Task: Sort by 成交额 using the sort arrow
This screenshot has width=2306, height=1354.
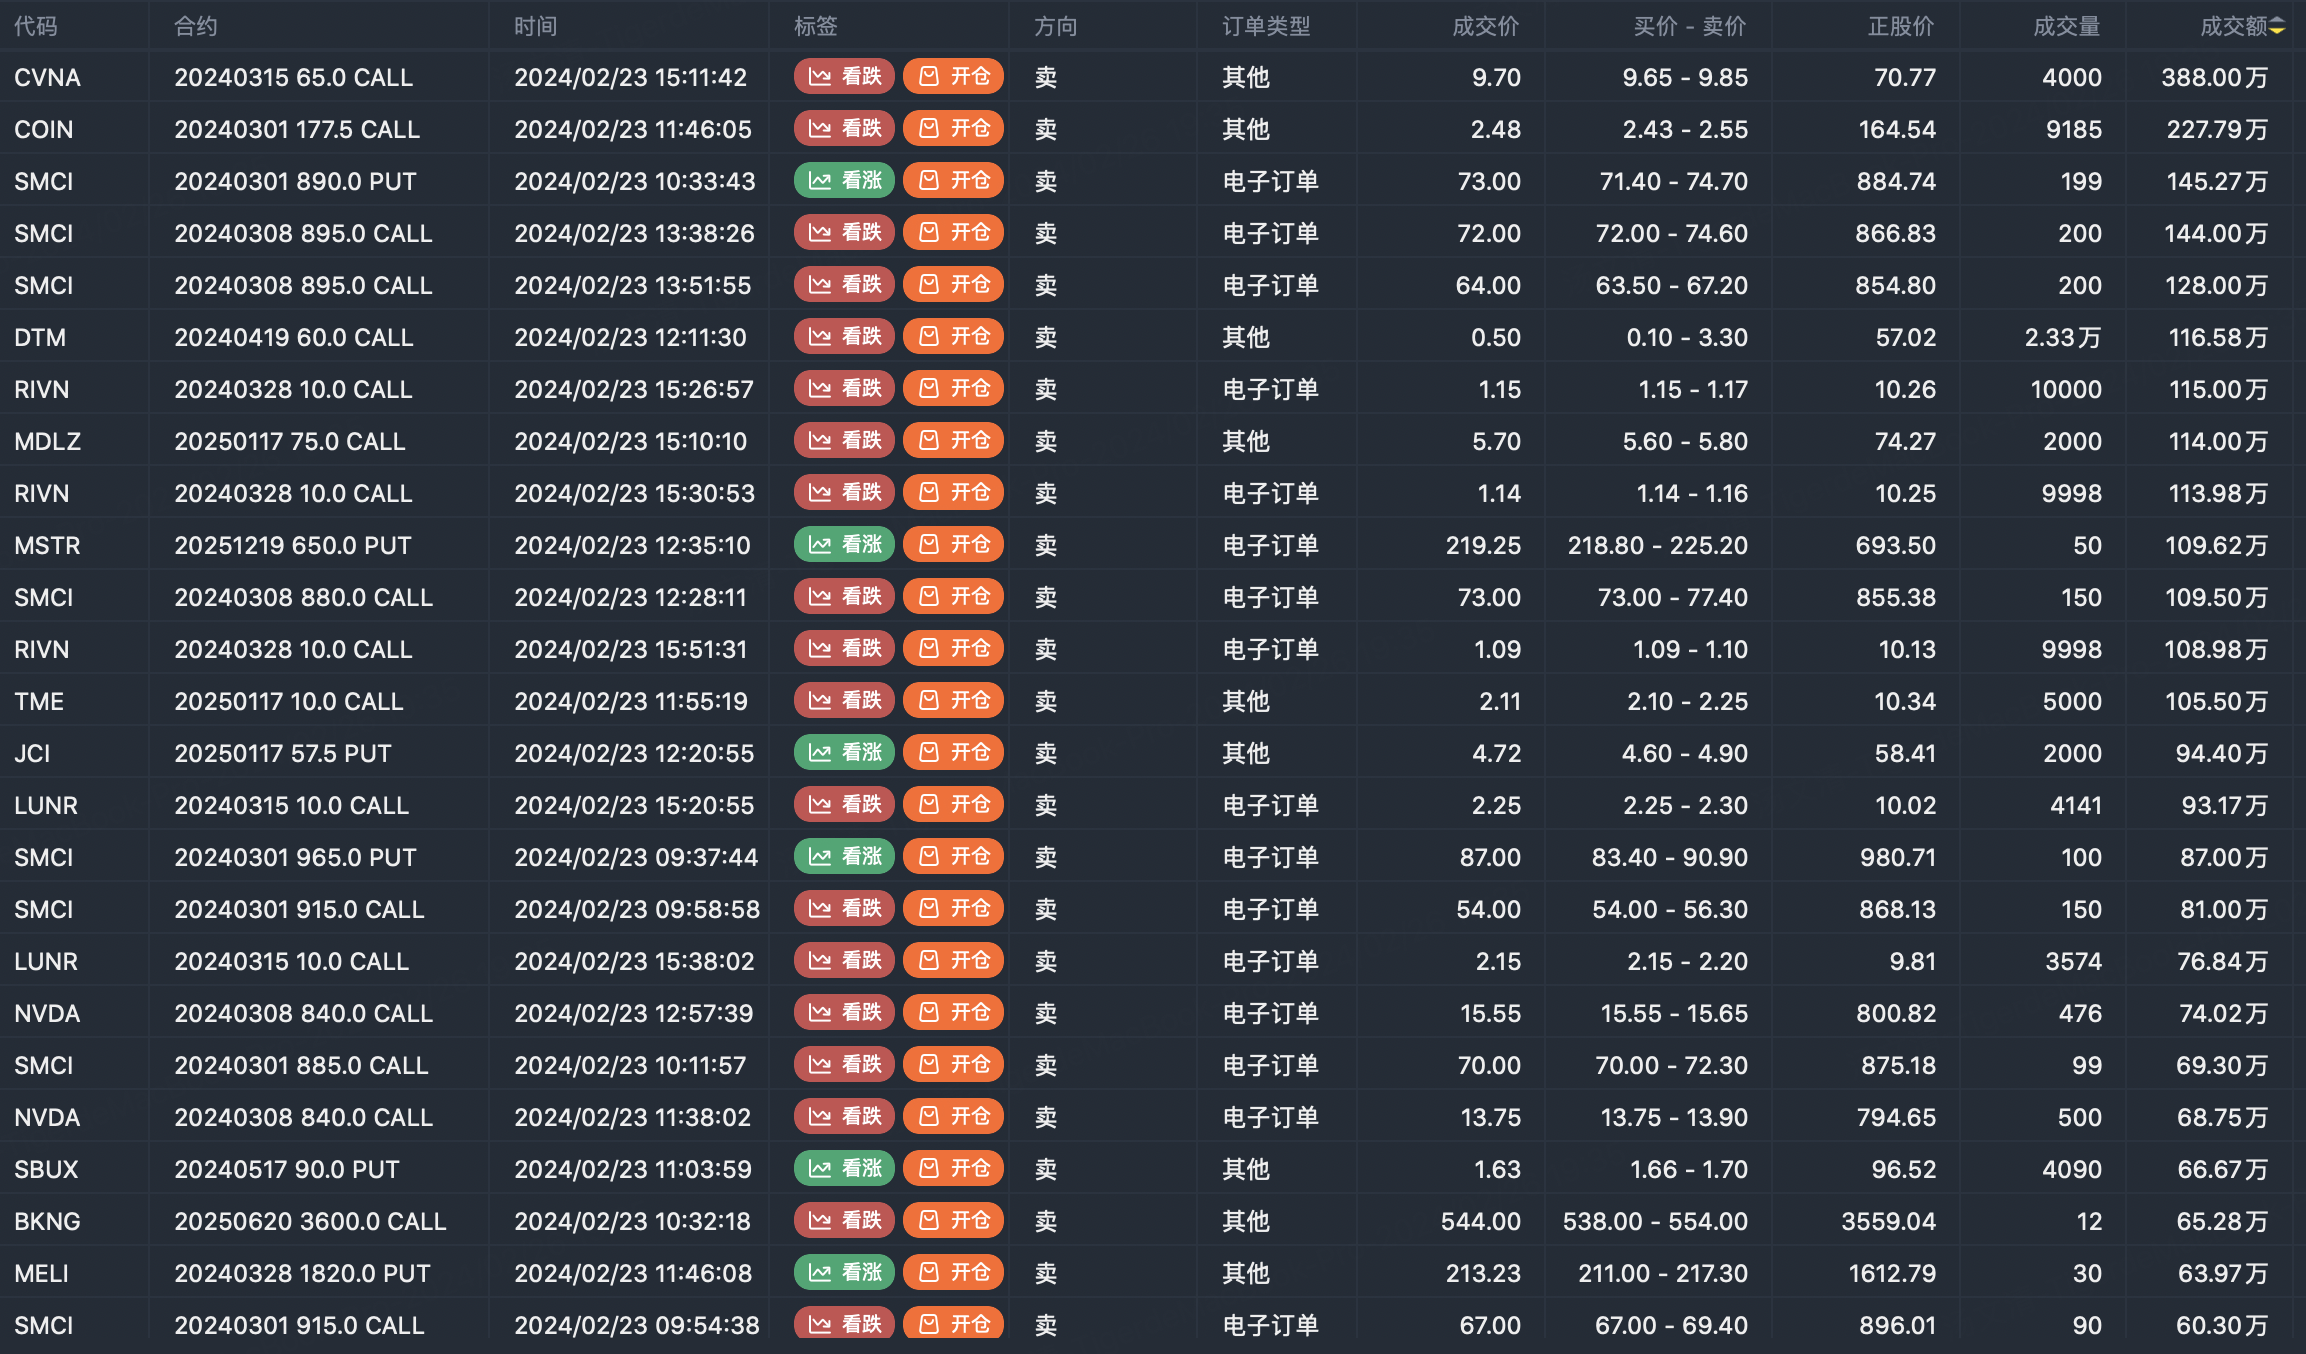Action: click(x=2277, y=27)
